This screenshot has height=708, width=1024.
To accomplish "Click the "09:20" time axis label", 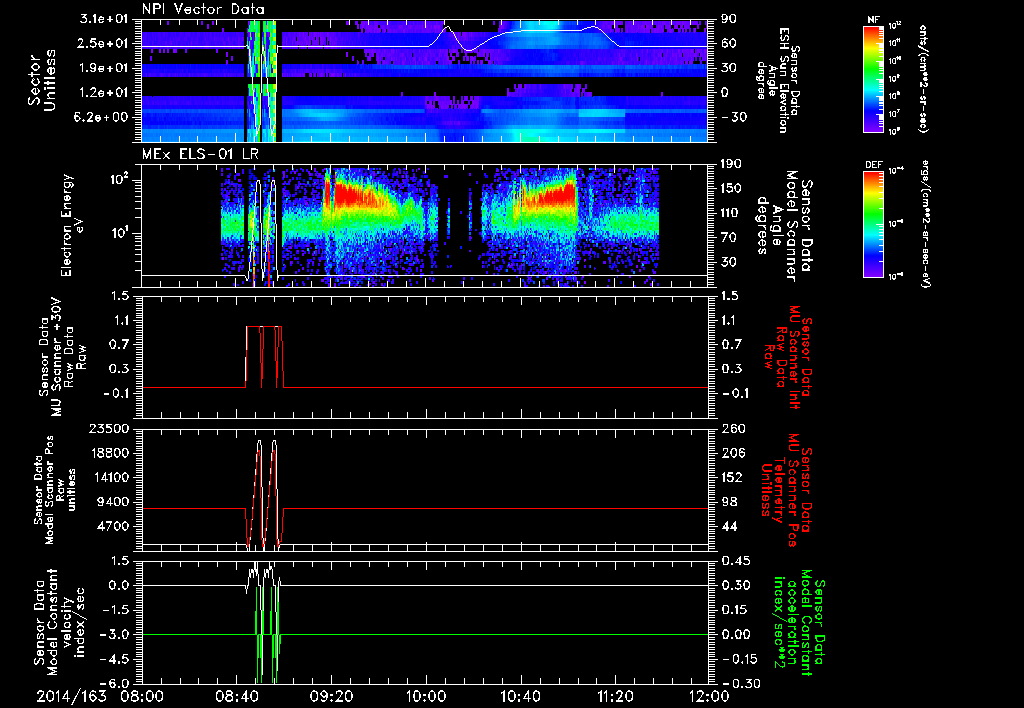I will (331, 696).
